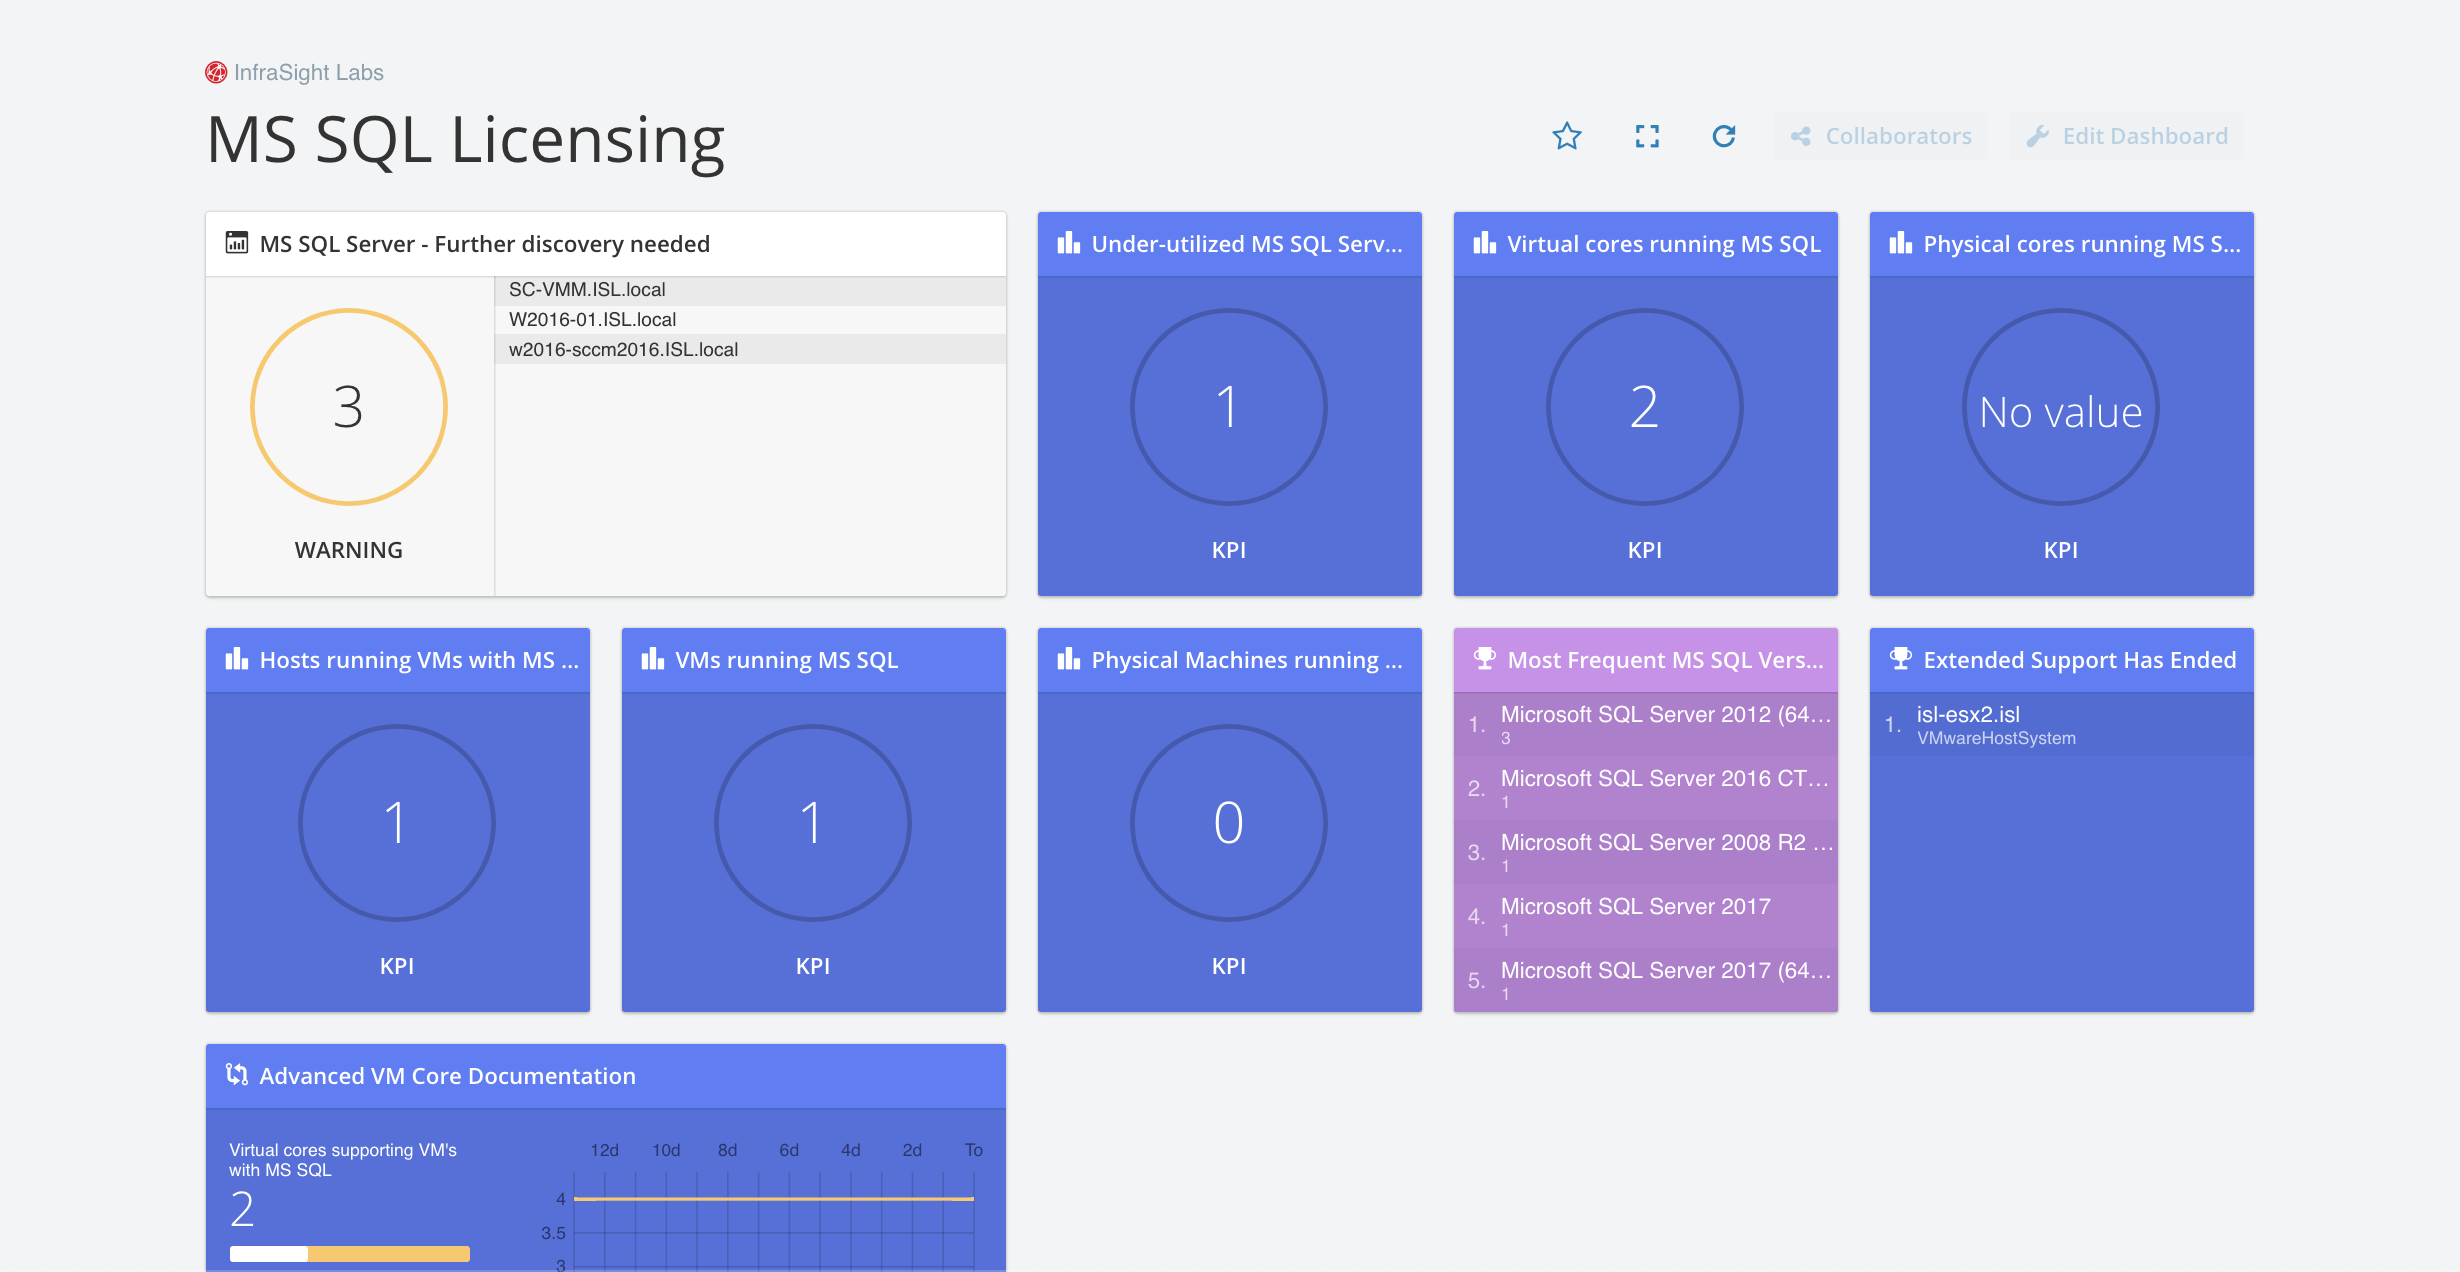Select W2016-01.ISL.local row
Image resolution: width=2460 pixels, height=1272 pixels.
click(x=750, y=320)
